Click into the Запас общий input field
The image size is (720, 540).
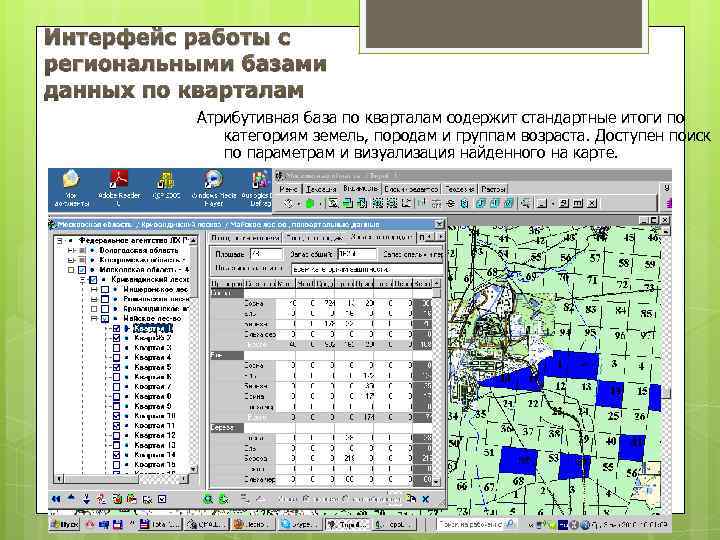357,254
